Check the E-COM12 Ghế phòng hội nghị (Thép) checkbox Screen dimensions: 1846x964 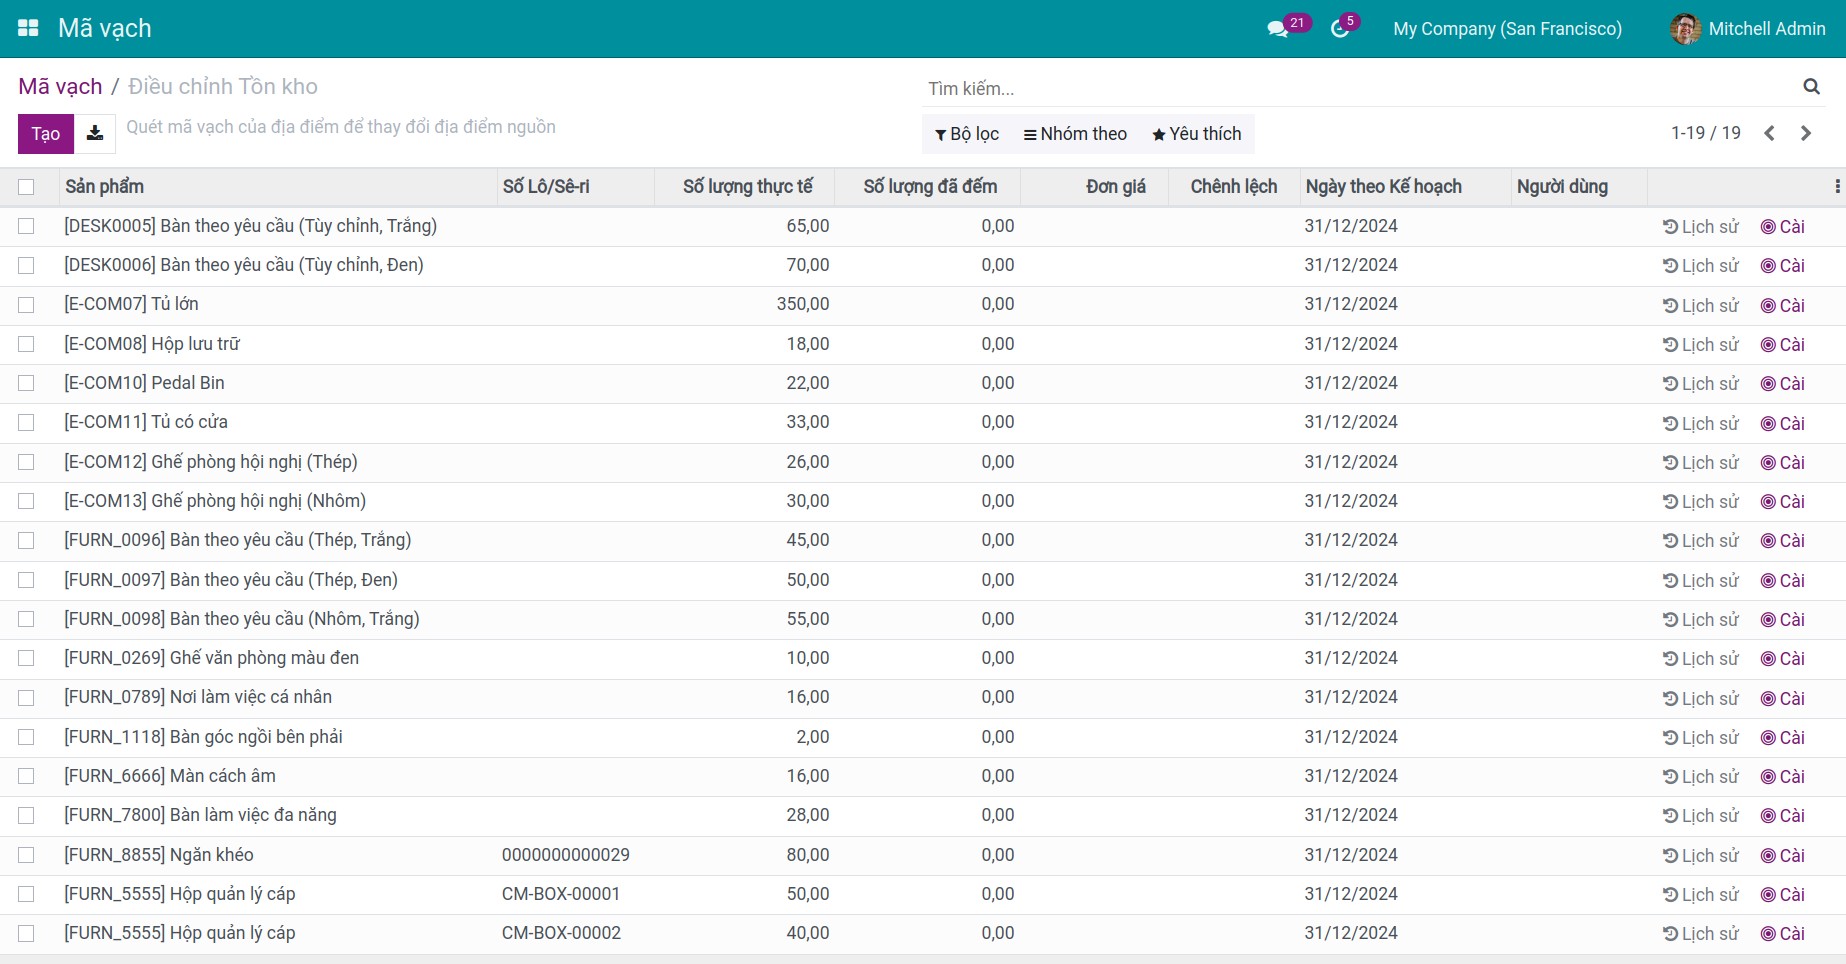[x=26, y=462]
